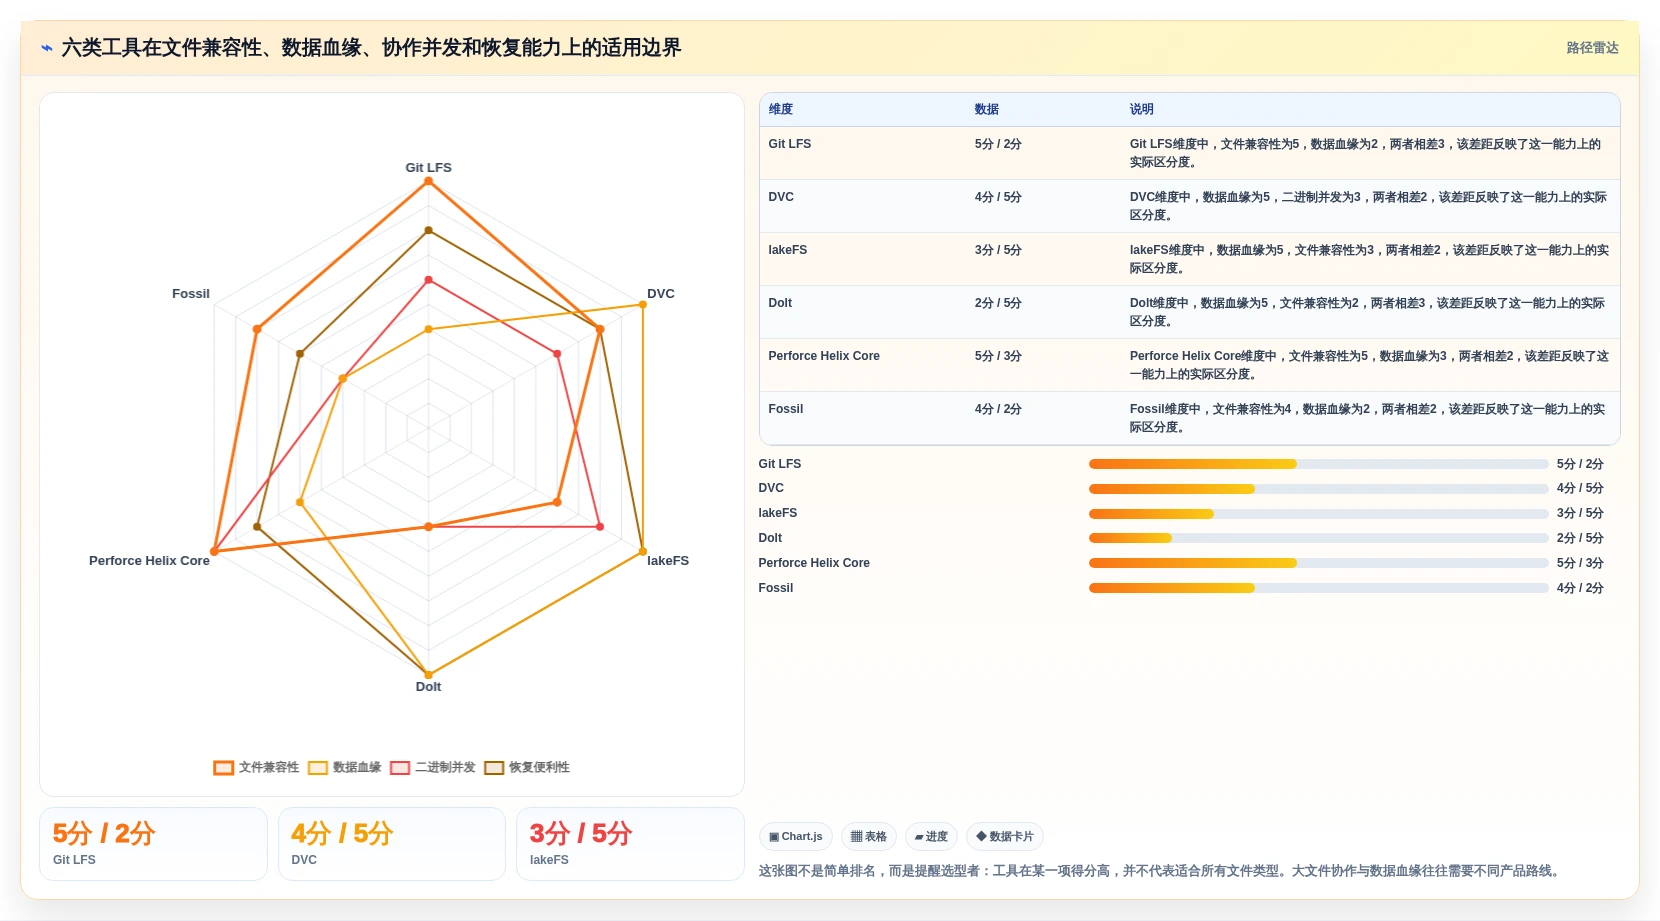Select the Git LFS progress bar
Viewport: 1660px width, 921px height.
1318,464
